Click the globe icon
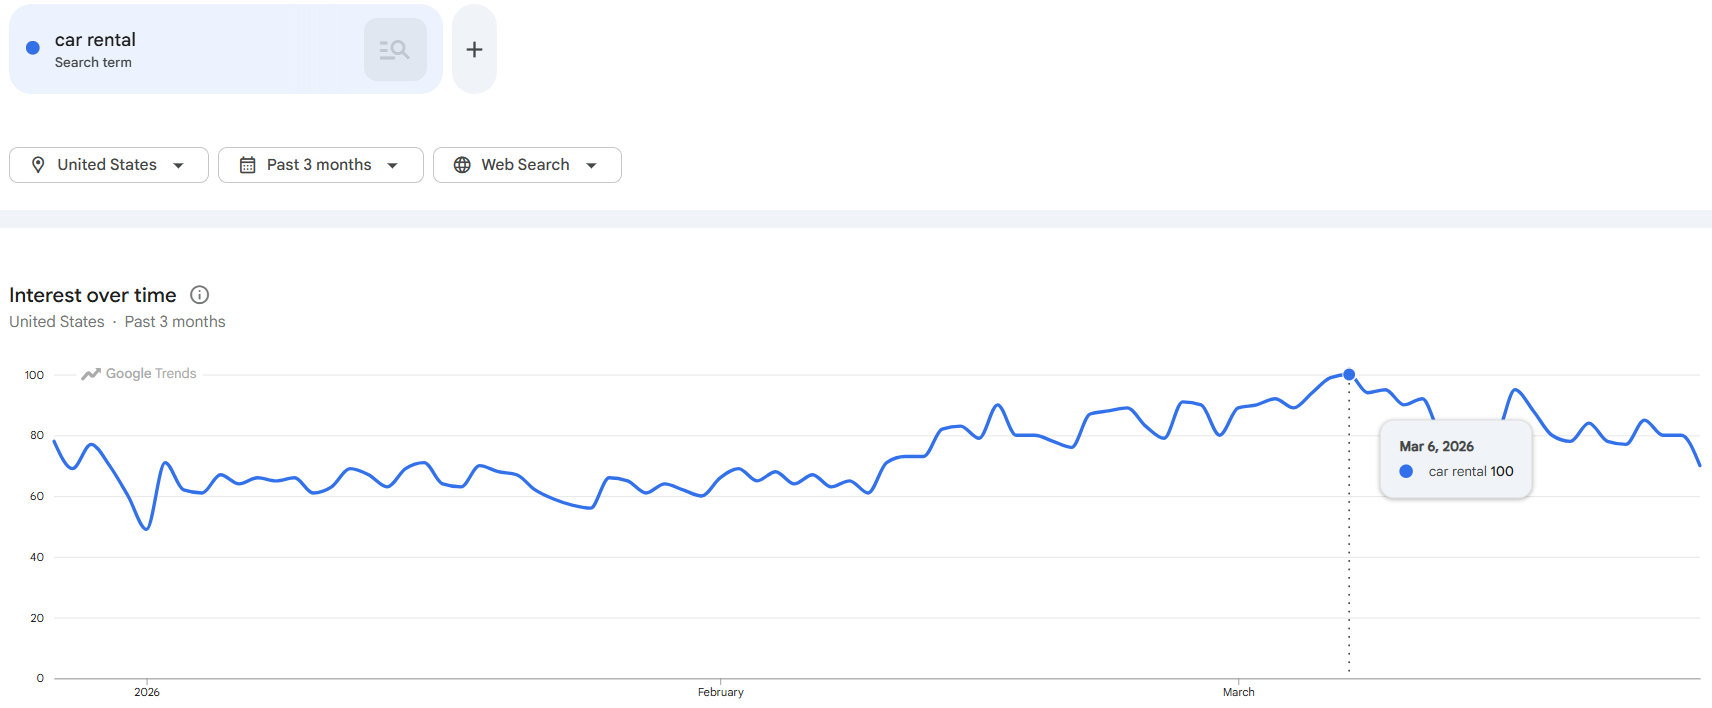The image size is (1712, 708). 462,165
